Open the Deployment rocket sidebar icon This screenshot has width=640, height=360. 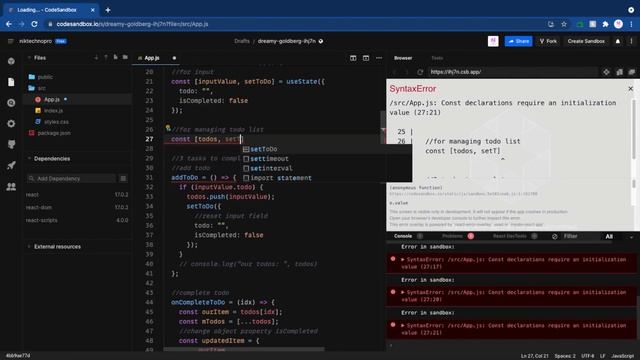(x=11, y=165)
